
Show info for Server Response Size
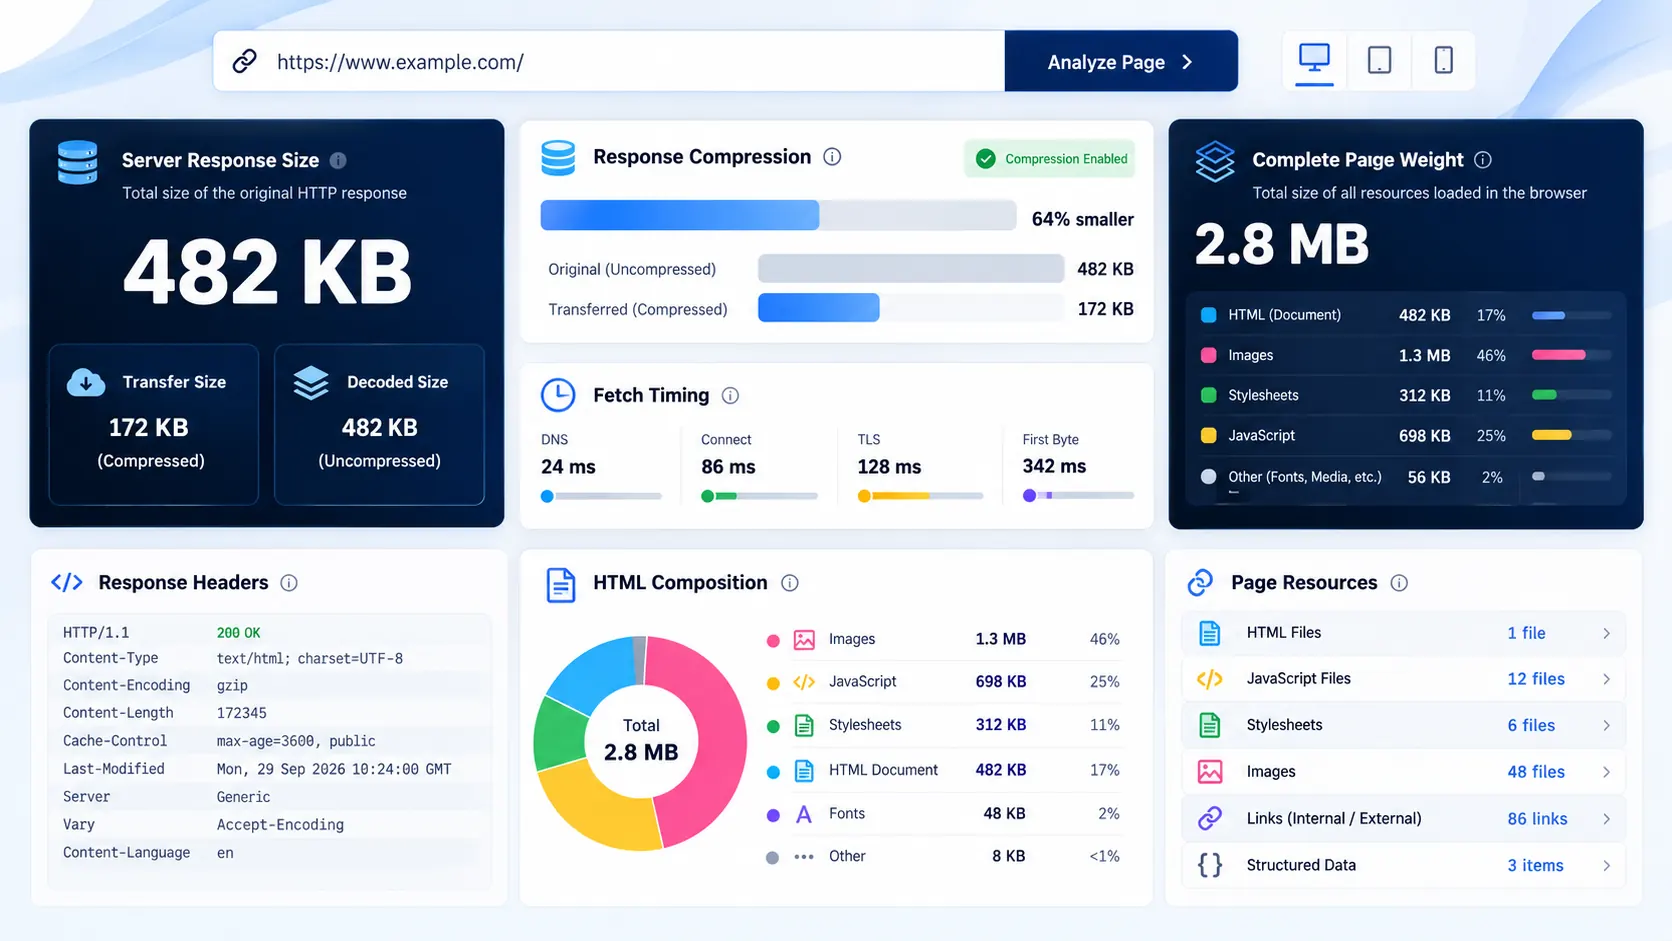pyautogui.click(x=338, y=160)
